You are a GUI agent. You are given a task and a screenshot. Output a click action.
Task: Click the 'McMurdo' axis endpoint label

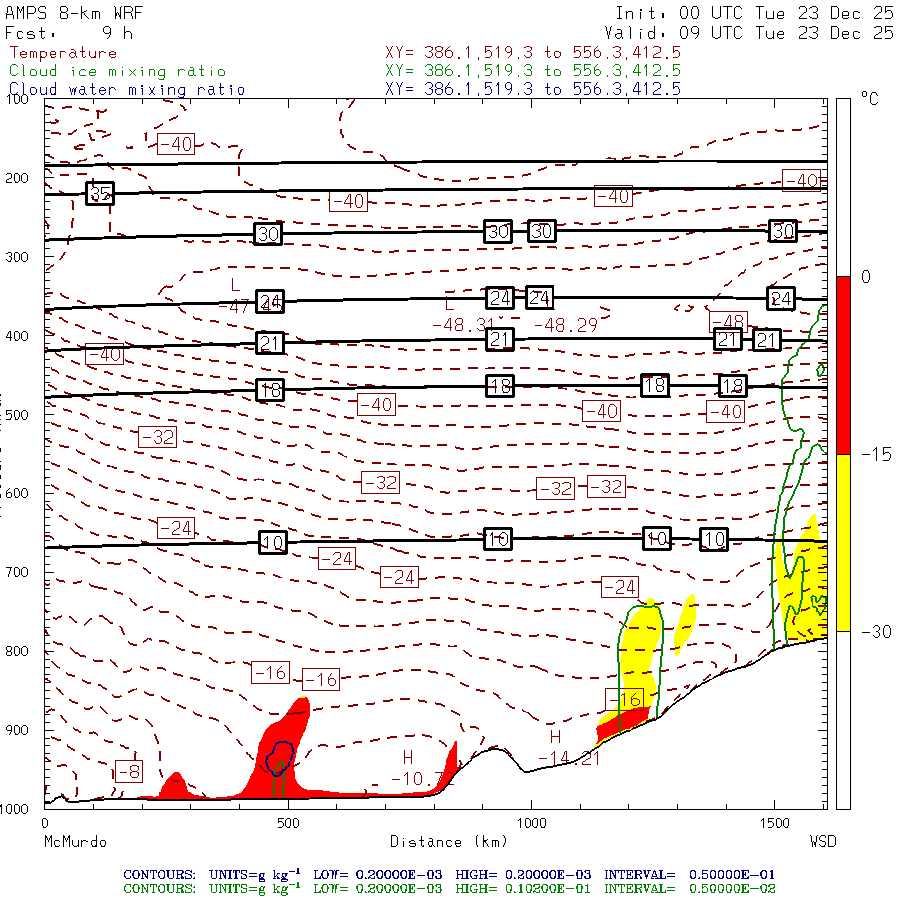(75, 842)
